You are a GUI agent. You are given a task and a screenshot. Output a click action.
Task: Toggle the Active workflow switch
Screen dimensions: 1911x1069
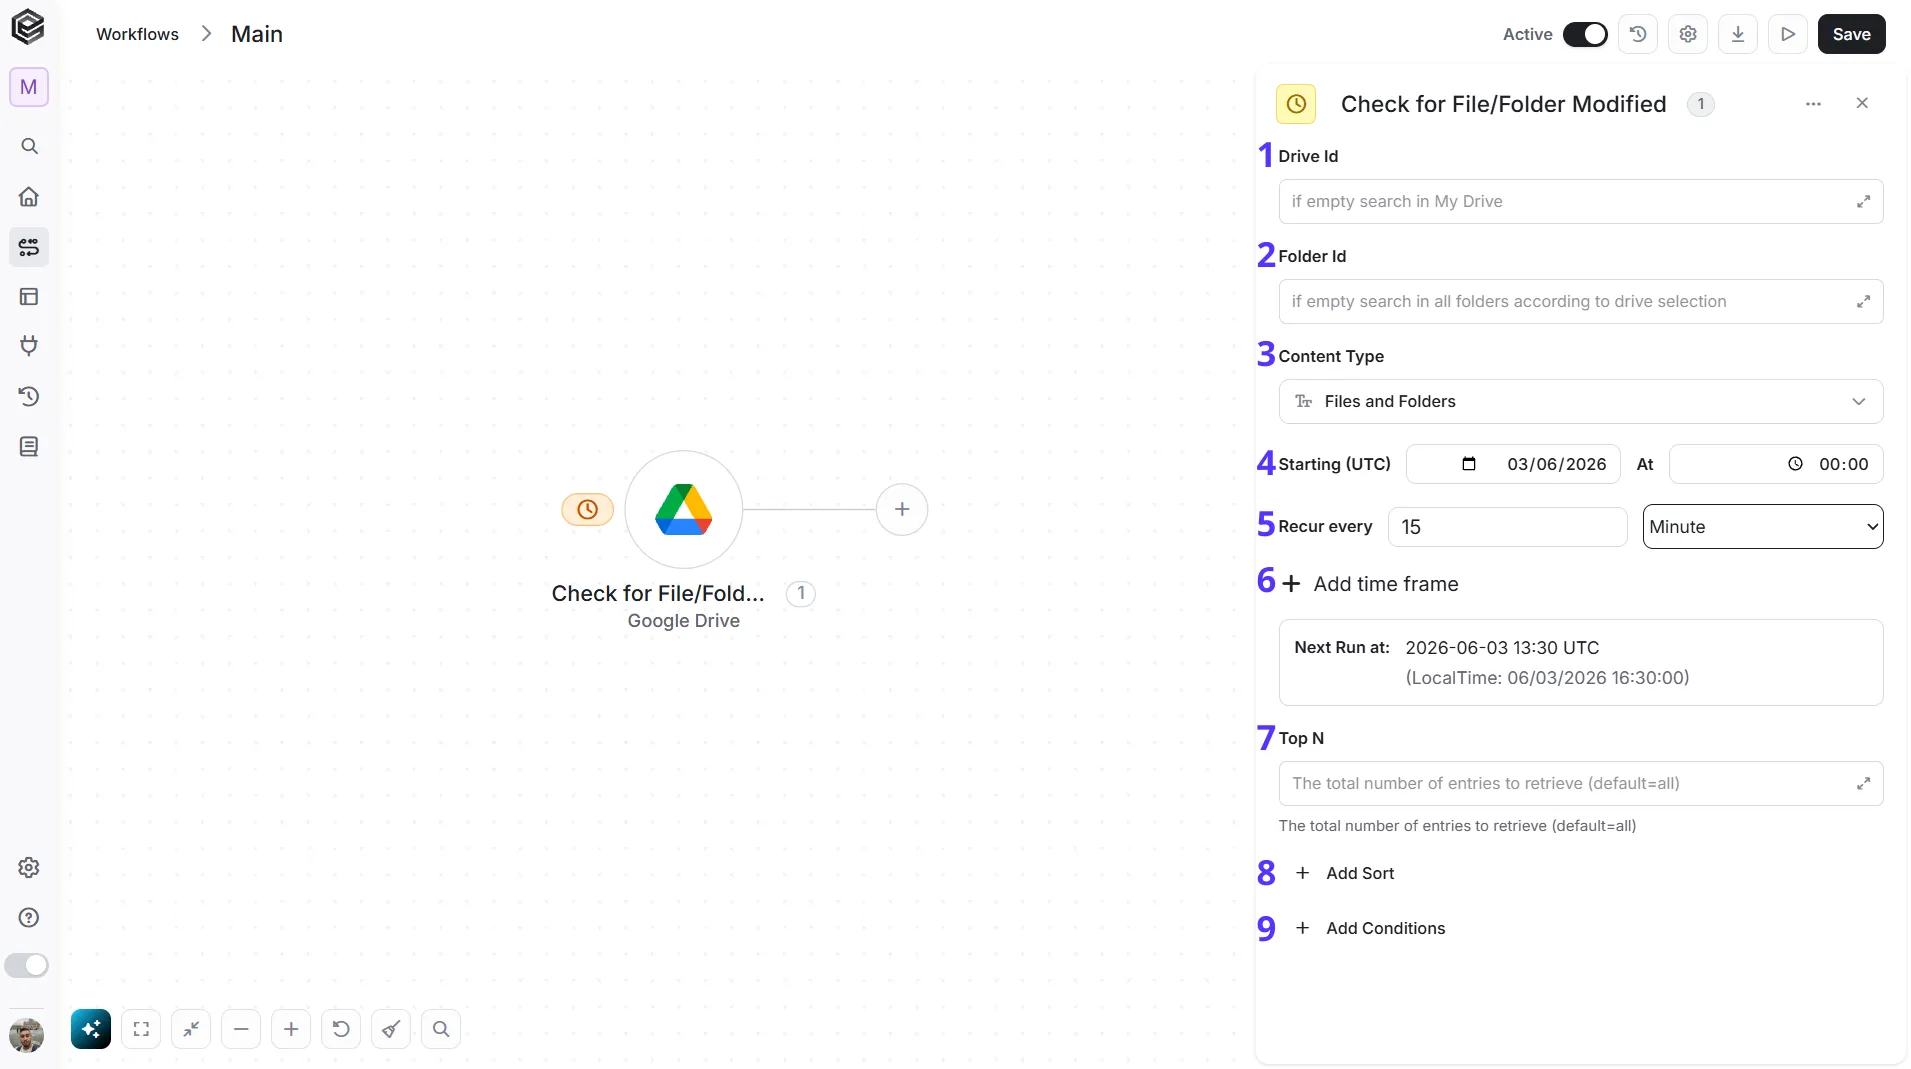(x=1585, y=34)
